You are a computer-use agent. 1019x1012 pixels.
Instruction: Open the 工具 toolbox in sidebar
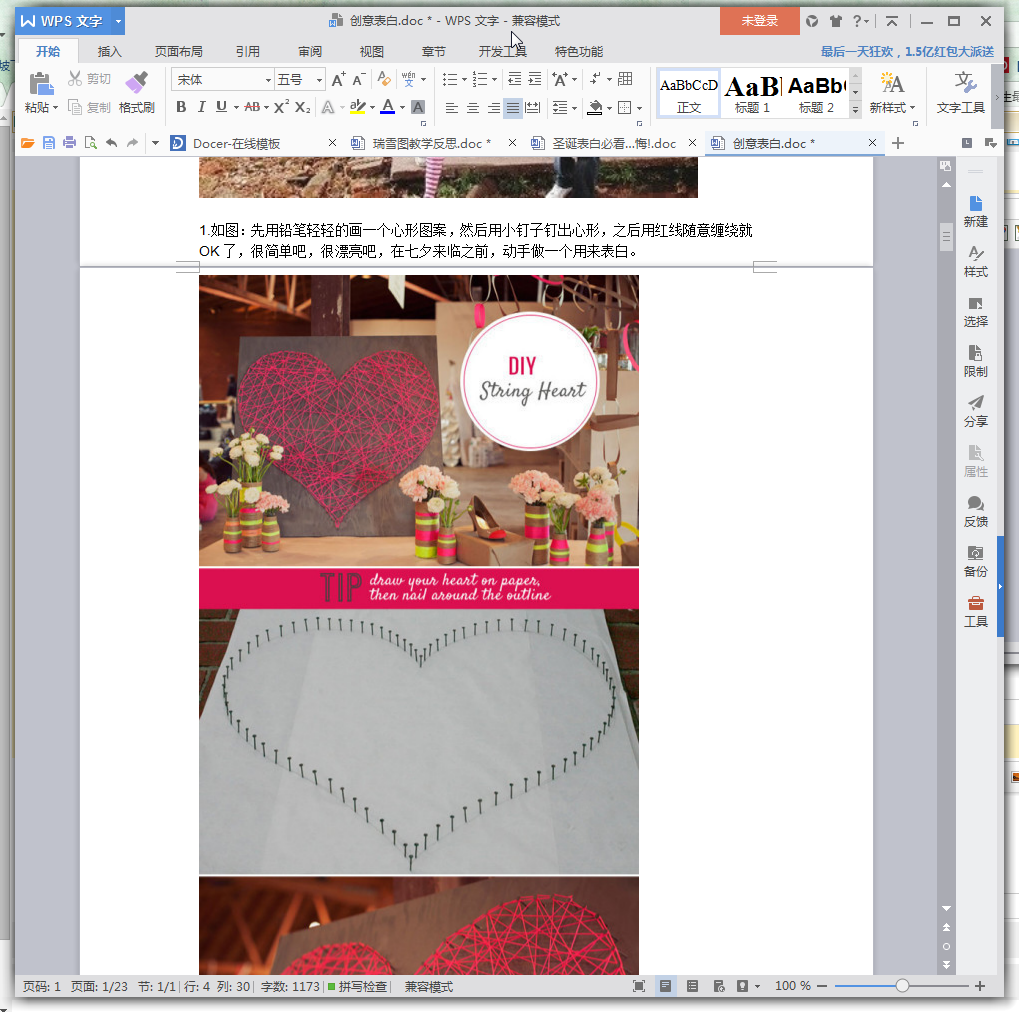tap(975, 612)
